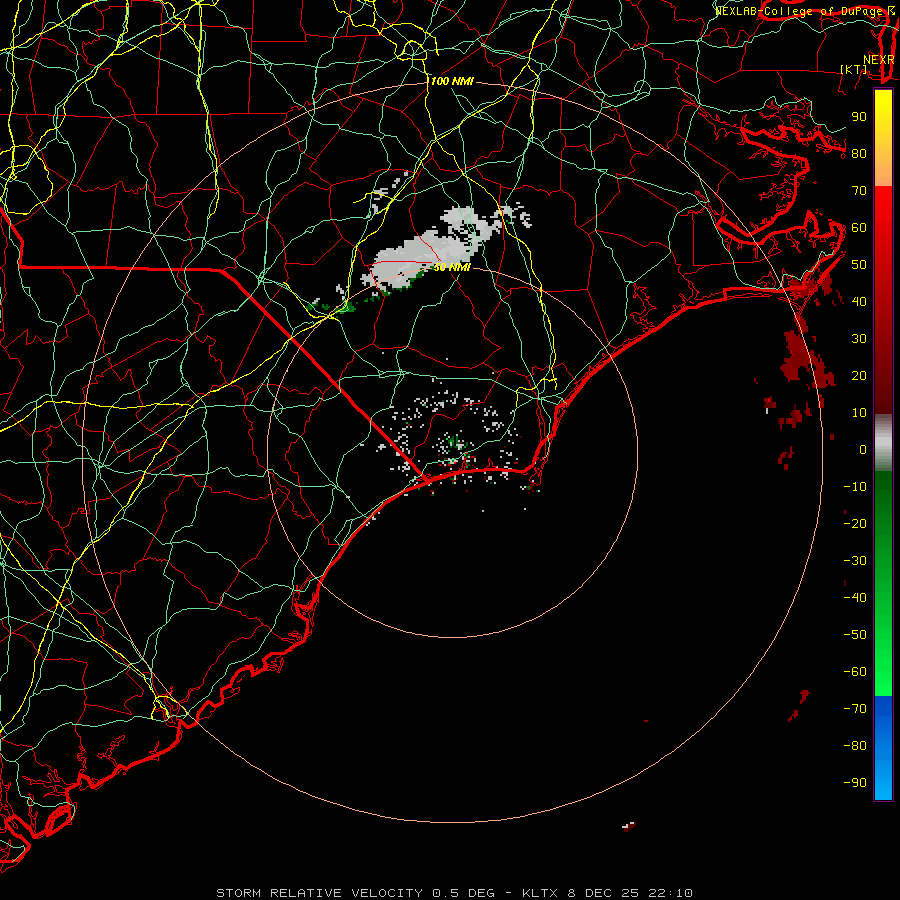Click the [KT] units label

coord(854,69)
